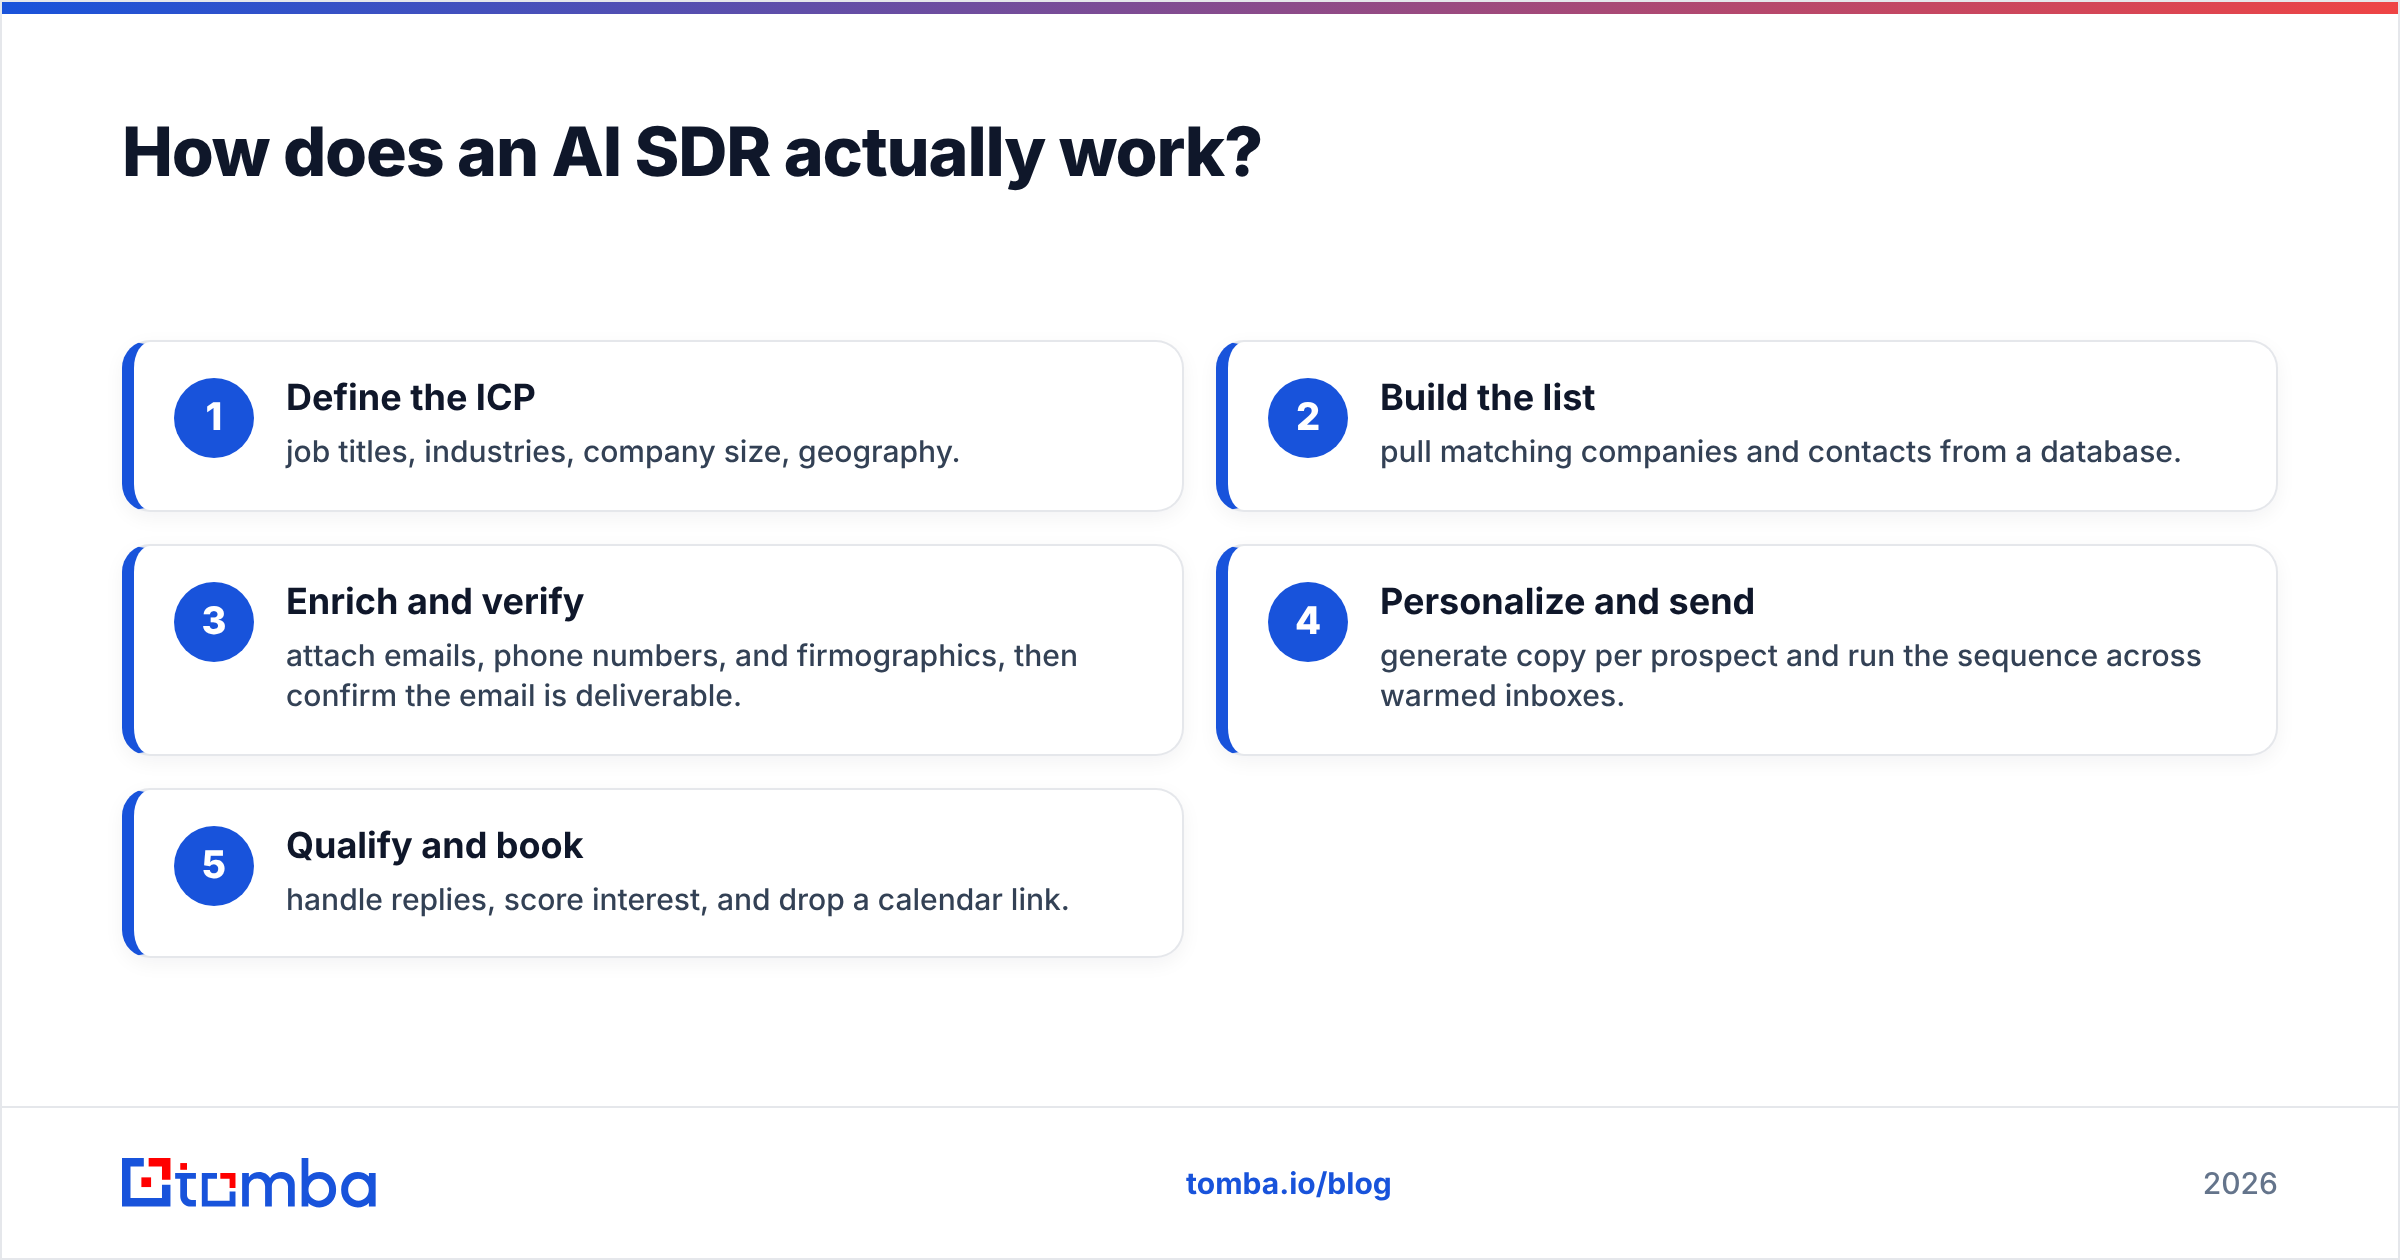Screen dimensions: 2400x1260
Task: Click the text 'attach emails, phone numbers, and firmographics'
Action: coord(645,656)
